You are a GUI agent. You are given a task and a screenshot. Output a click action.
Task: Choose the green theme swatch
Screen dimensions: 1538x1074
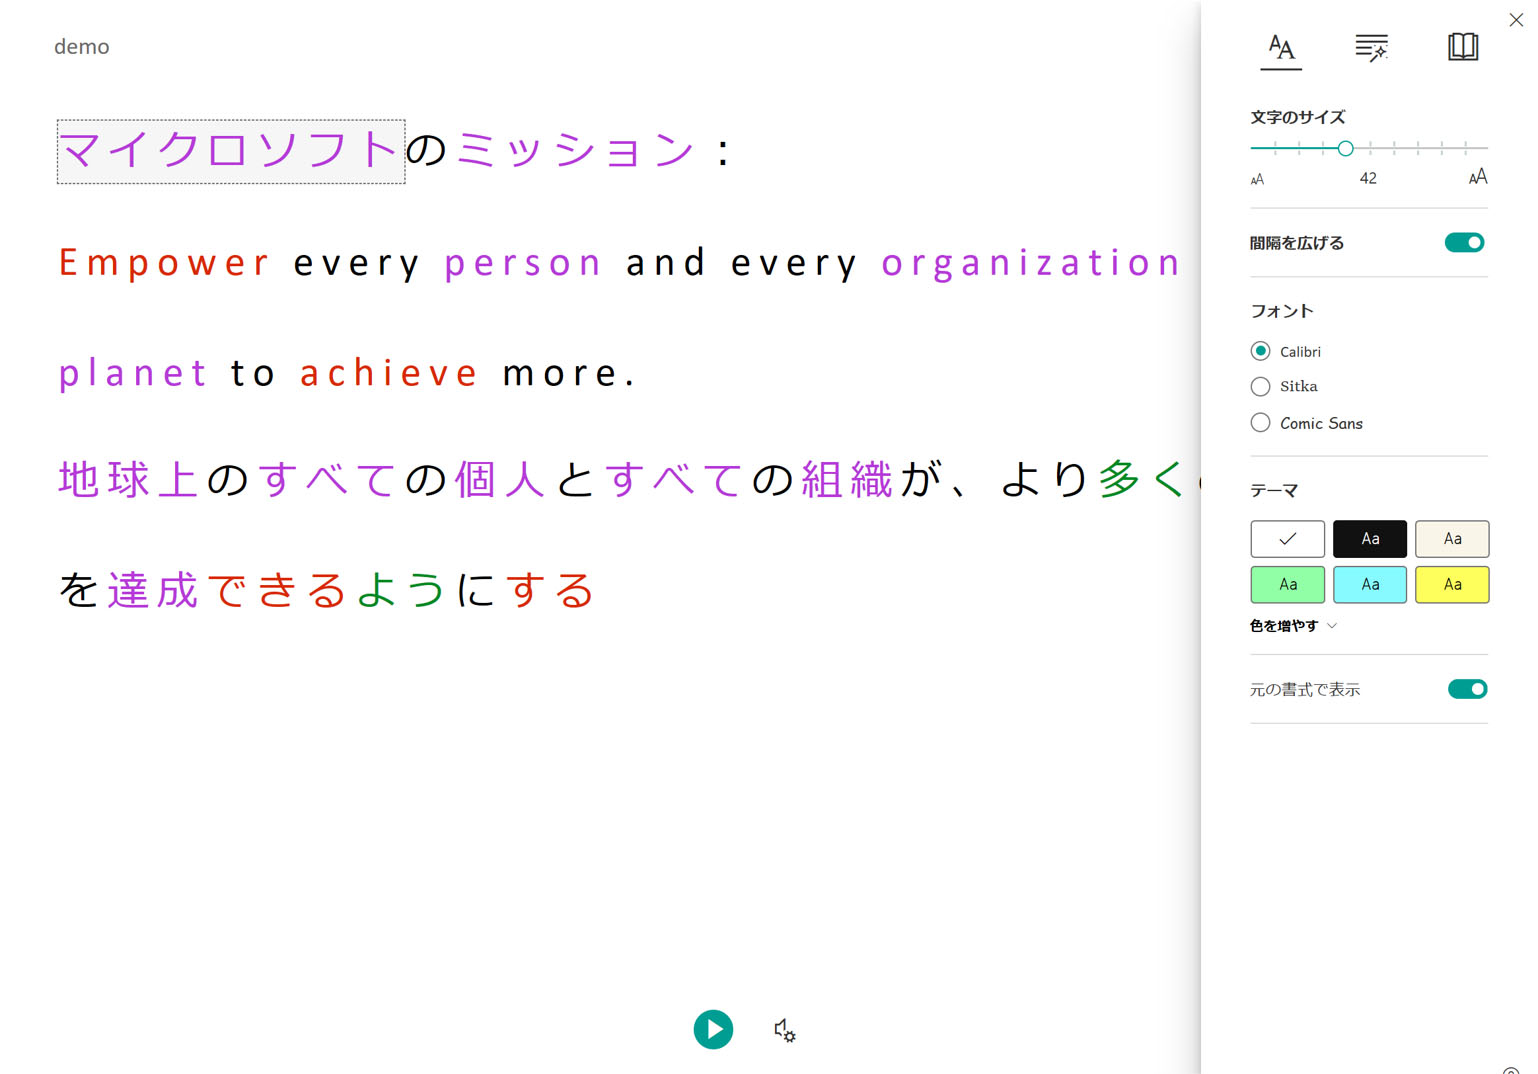point(1287,584)
